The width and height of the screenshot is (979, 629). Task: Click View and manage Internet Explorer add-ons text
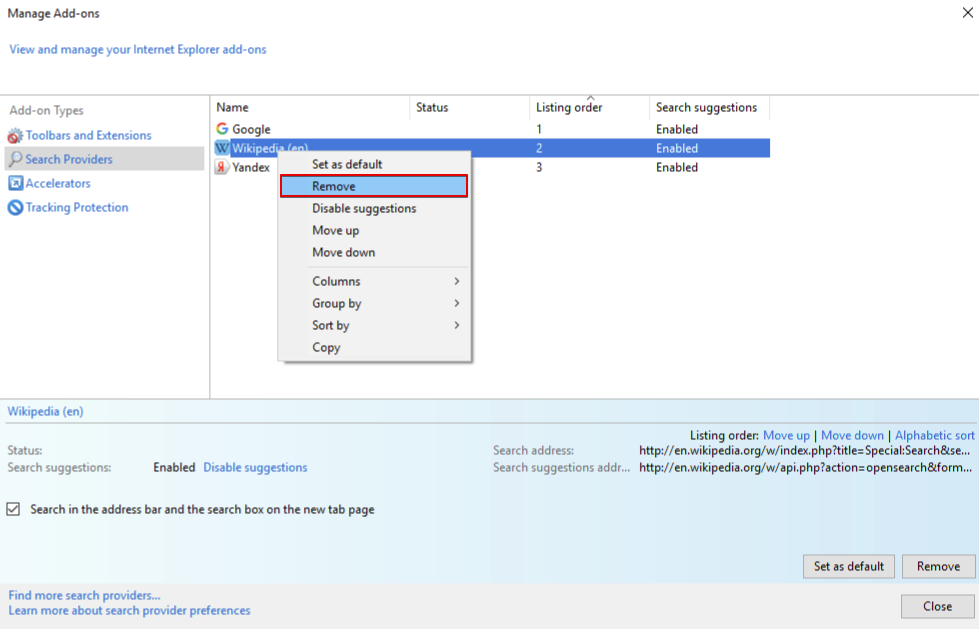(137, 49)
